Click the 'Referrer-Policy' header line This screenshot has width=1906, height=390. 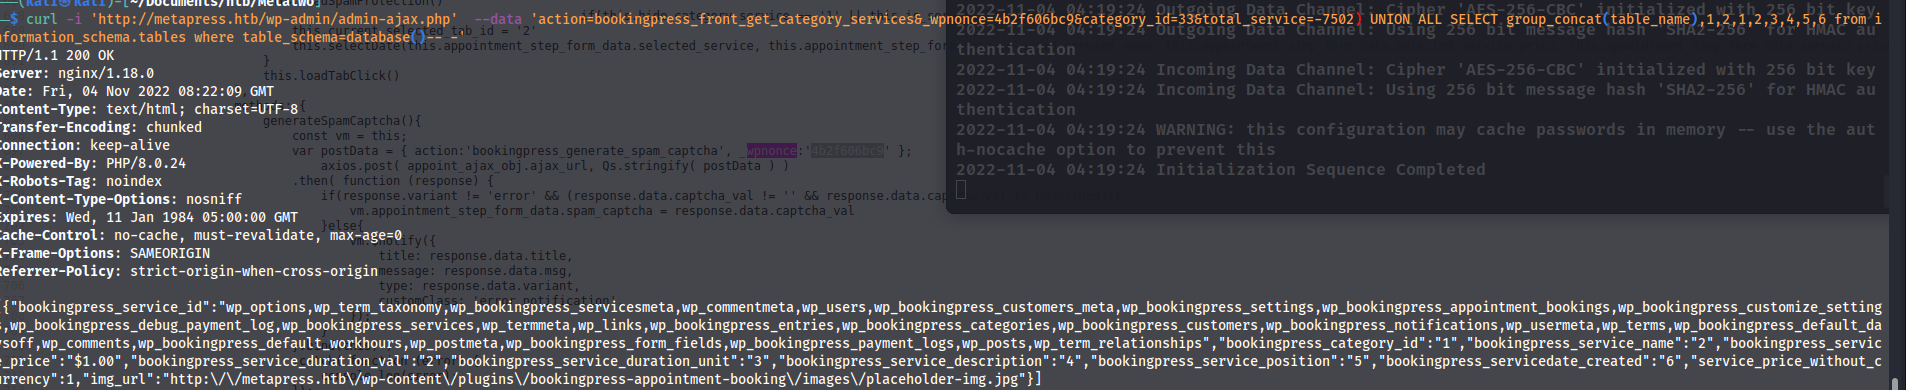[x=189, y=271]
